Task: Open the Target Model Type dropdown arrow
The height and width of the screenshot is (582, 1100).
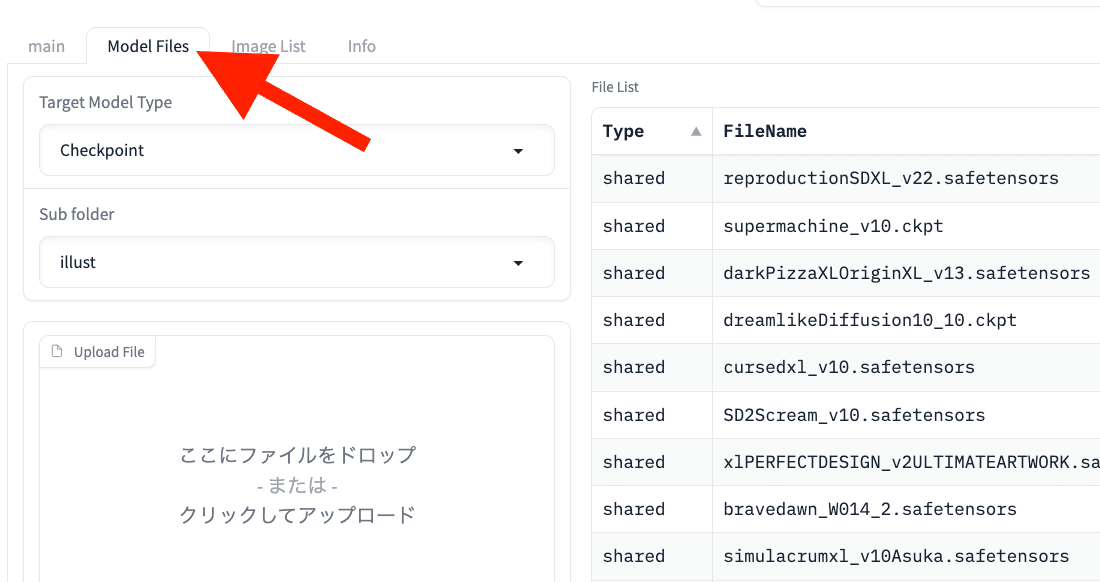Action: click(x=518, y=151)
